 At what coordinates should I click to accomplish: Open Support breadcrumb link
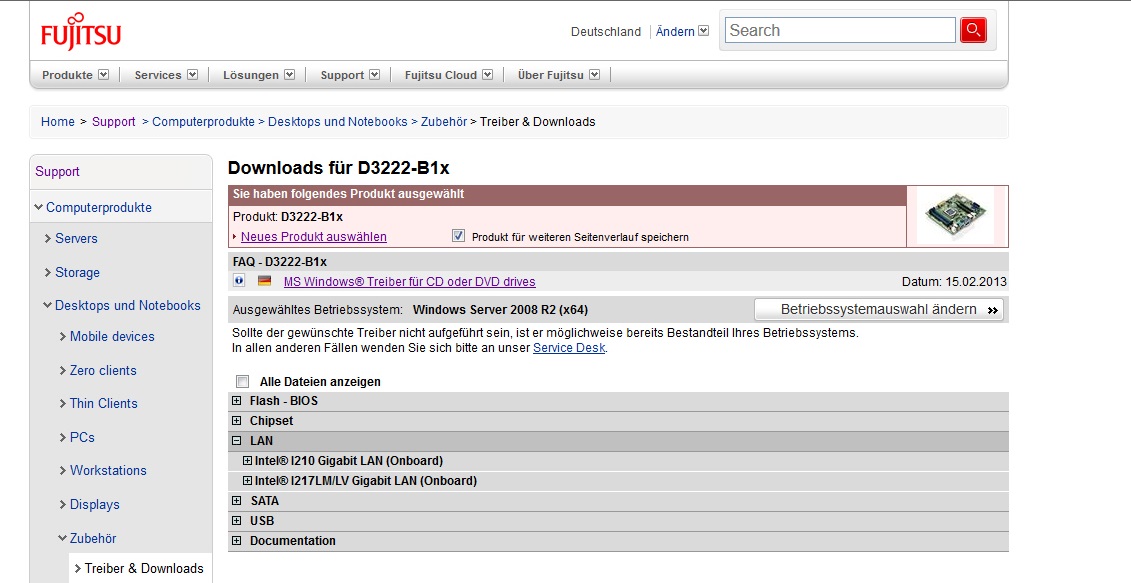[113, 122]
